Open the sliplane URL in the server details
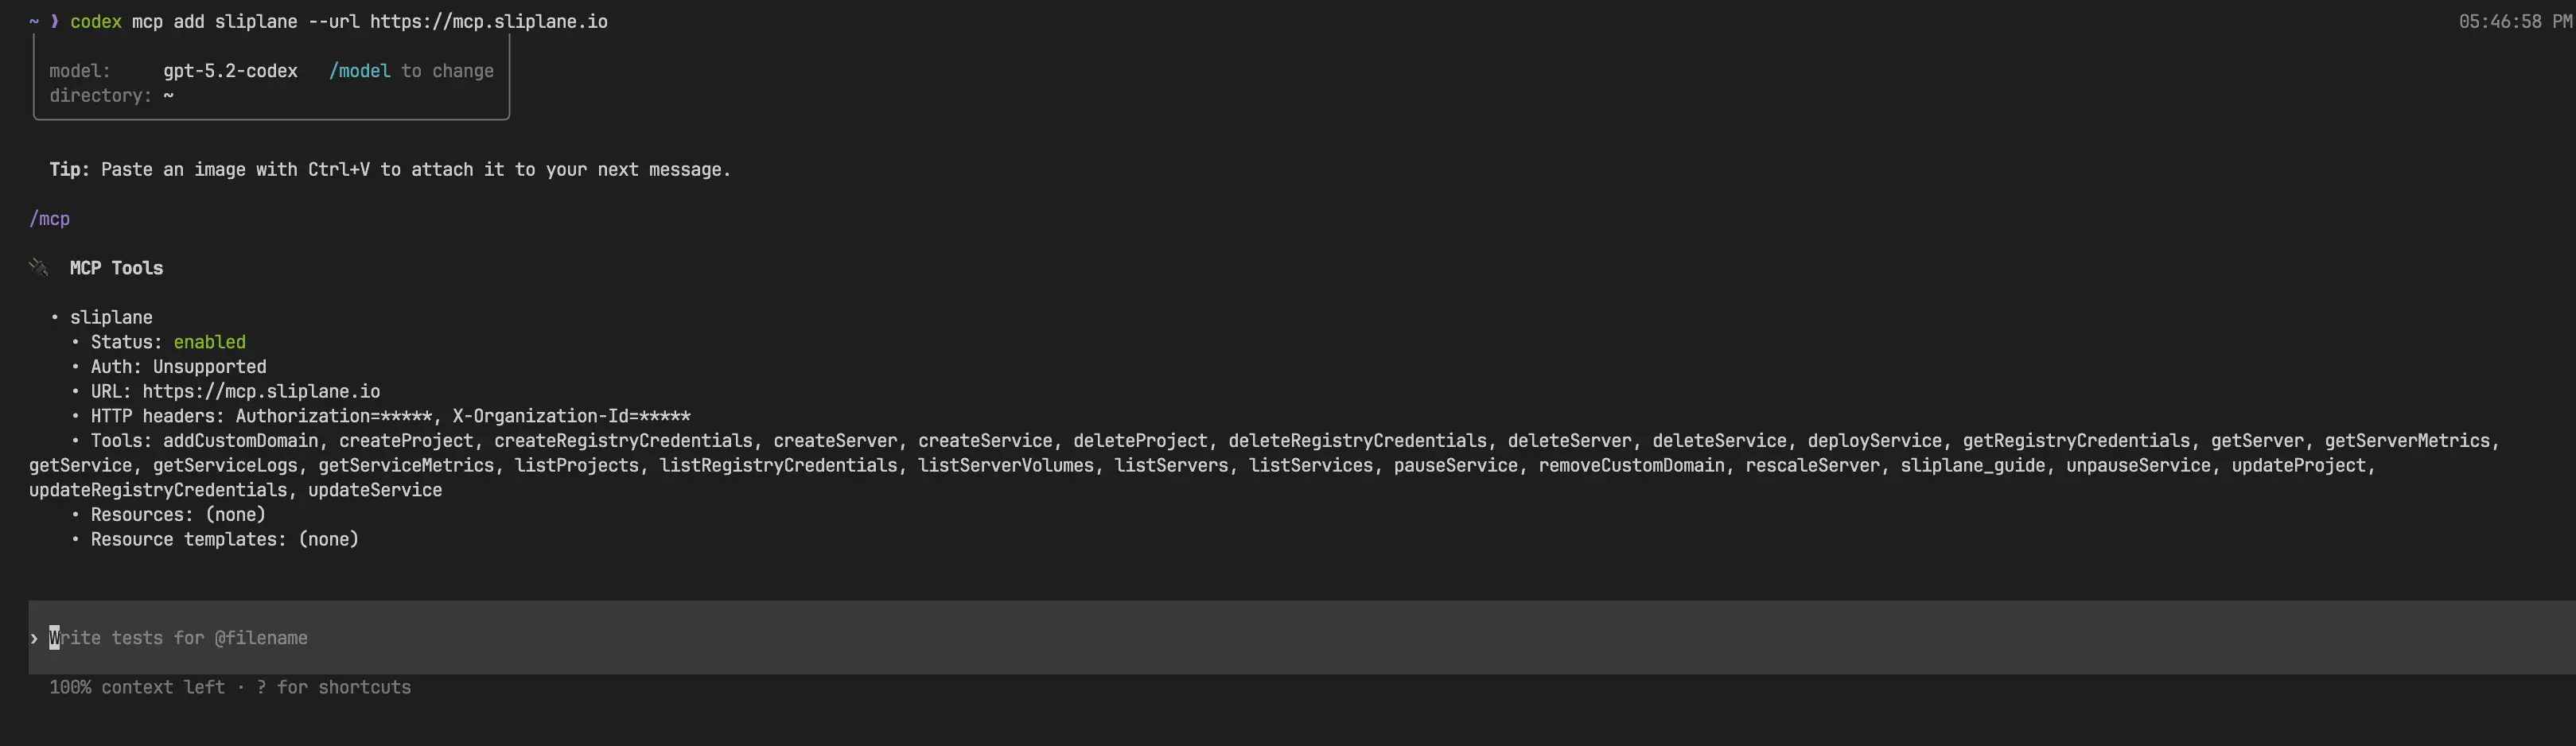 [x=260, y=391]
